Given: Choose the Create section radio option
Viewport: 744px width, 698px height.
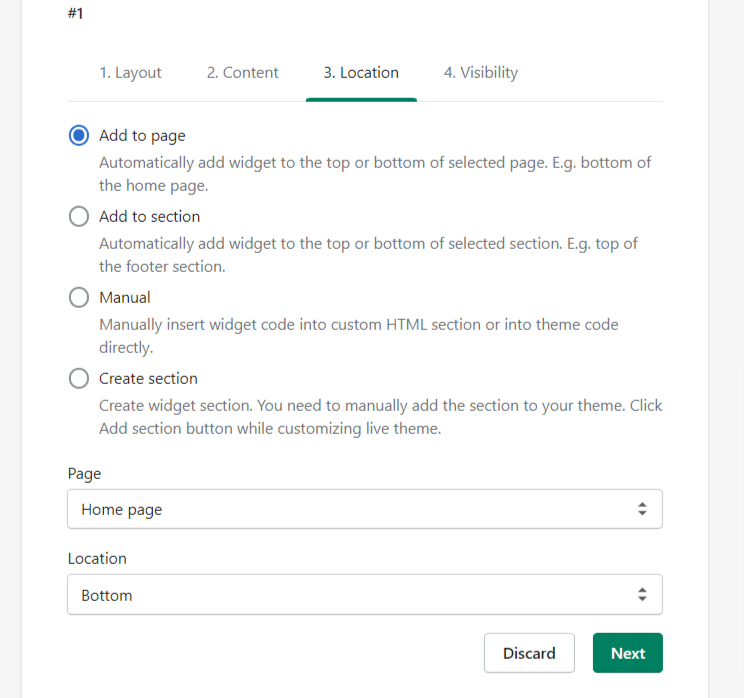Looking at the screenshot, I should (79, 379).
